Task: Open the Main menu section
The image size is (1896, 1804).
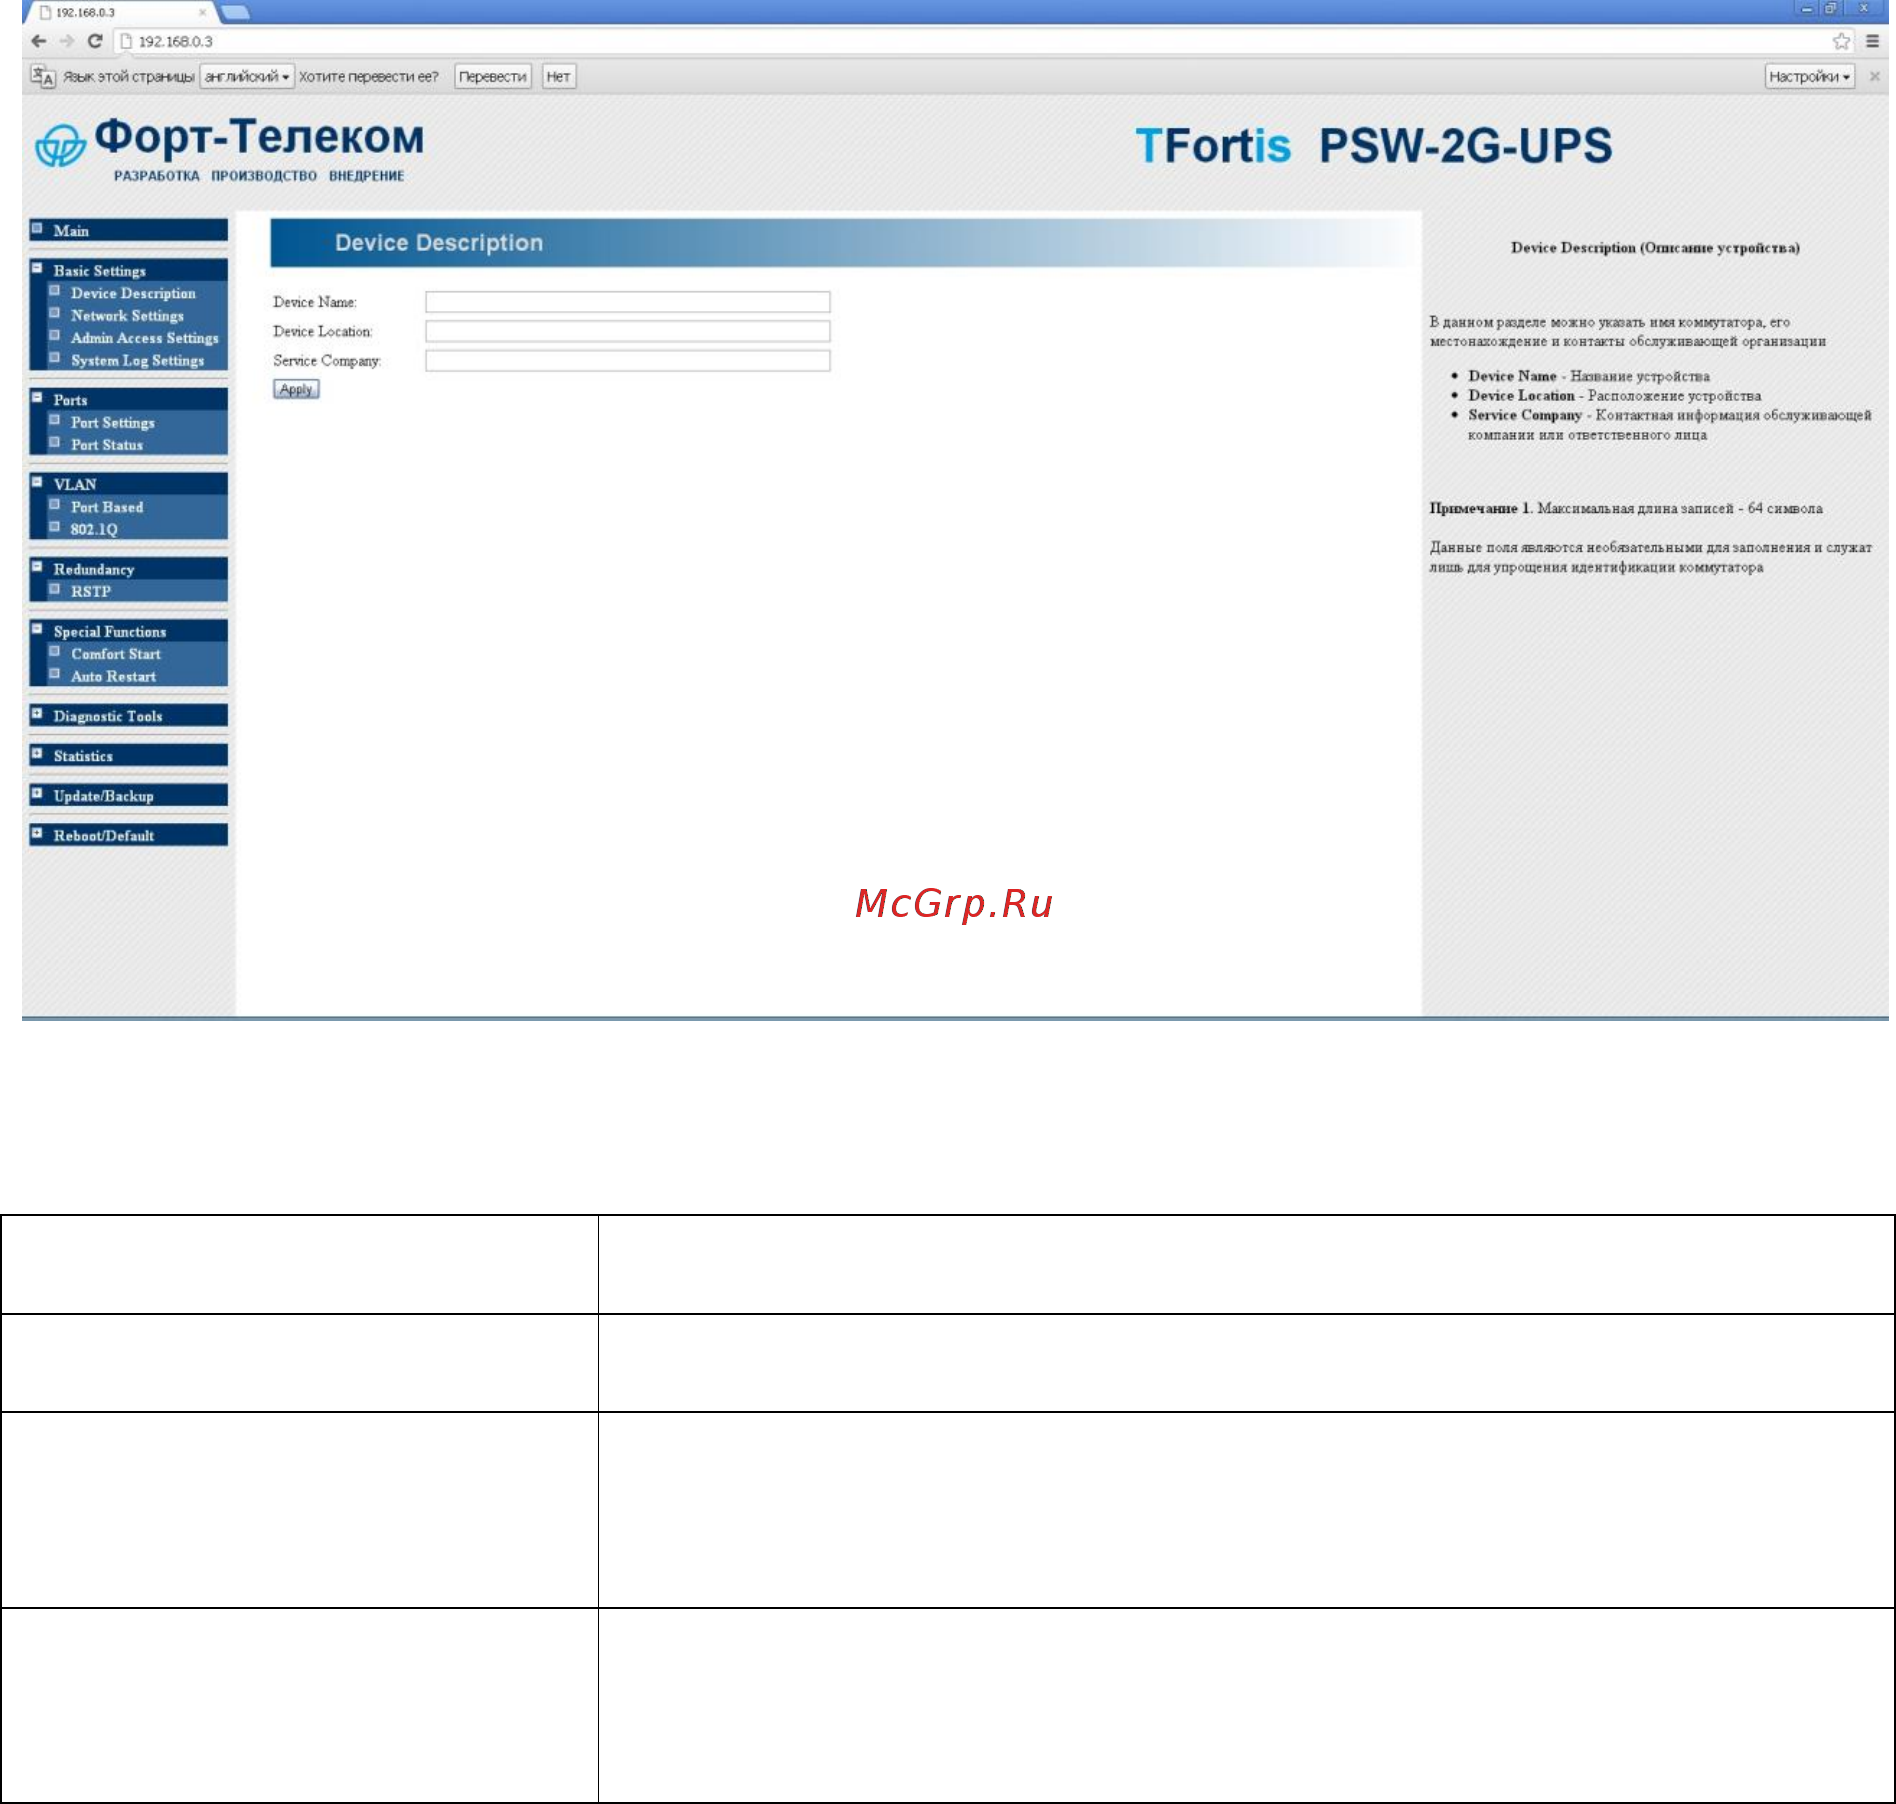Action: pyautogui.click(x=129, y=230)
